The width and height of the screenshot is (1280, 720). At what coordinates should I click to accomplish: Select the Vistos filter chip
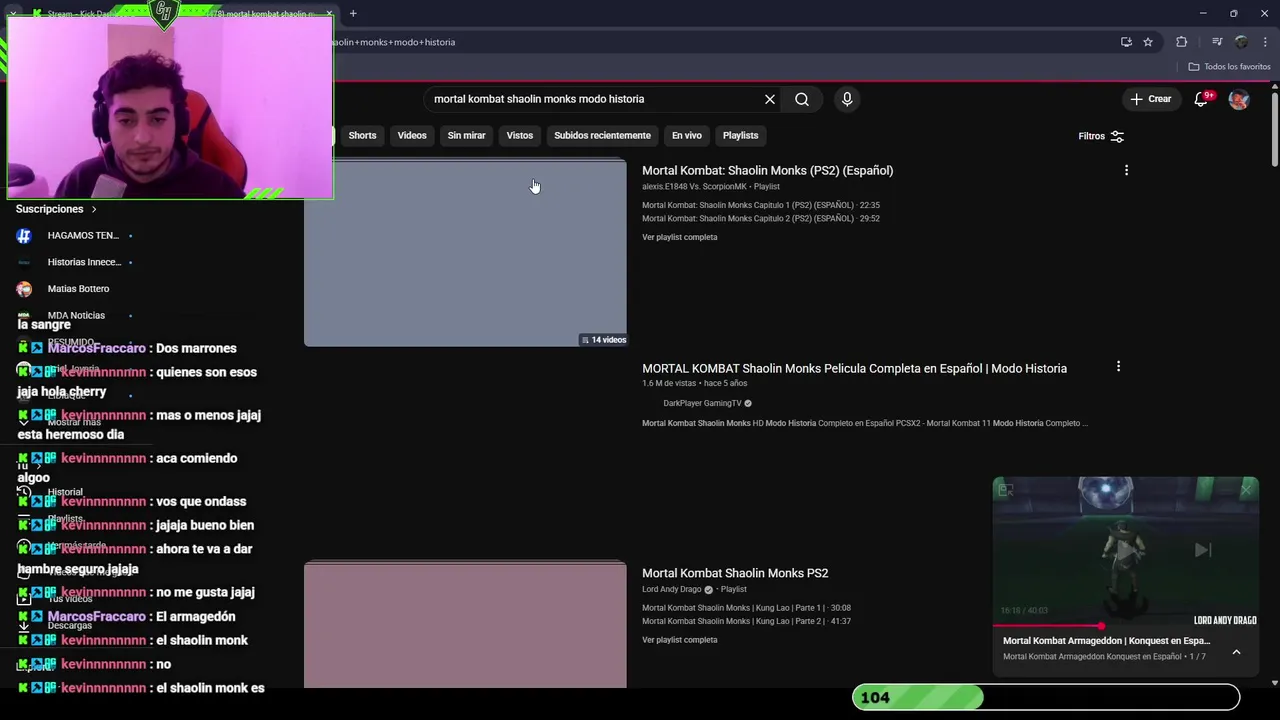520,135
